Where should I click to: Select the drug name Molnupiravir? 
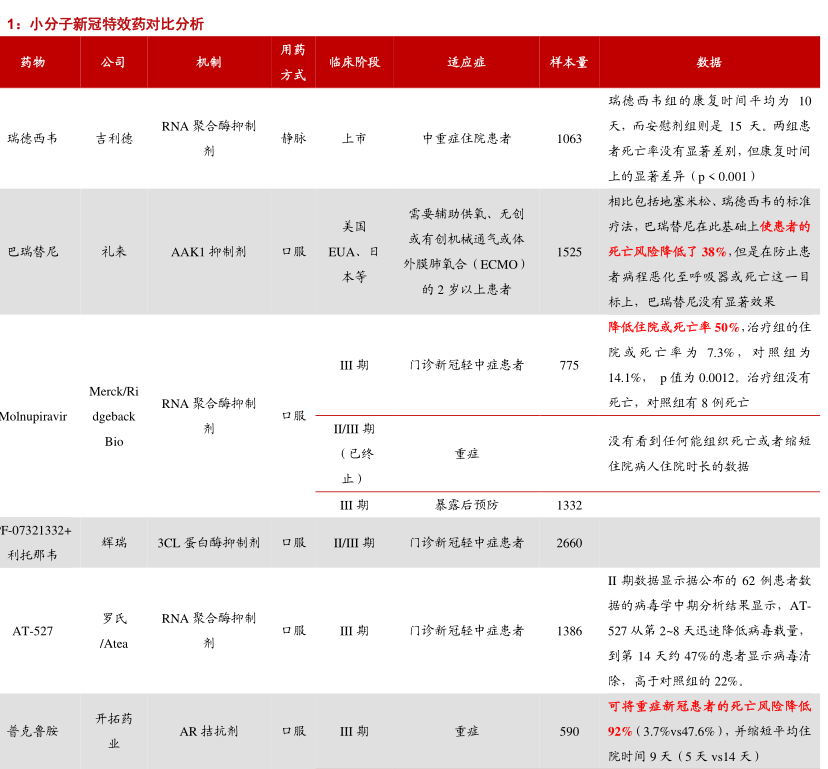(33, 417)
